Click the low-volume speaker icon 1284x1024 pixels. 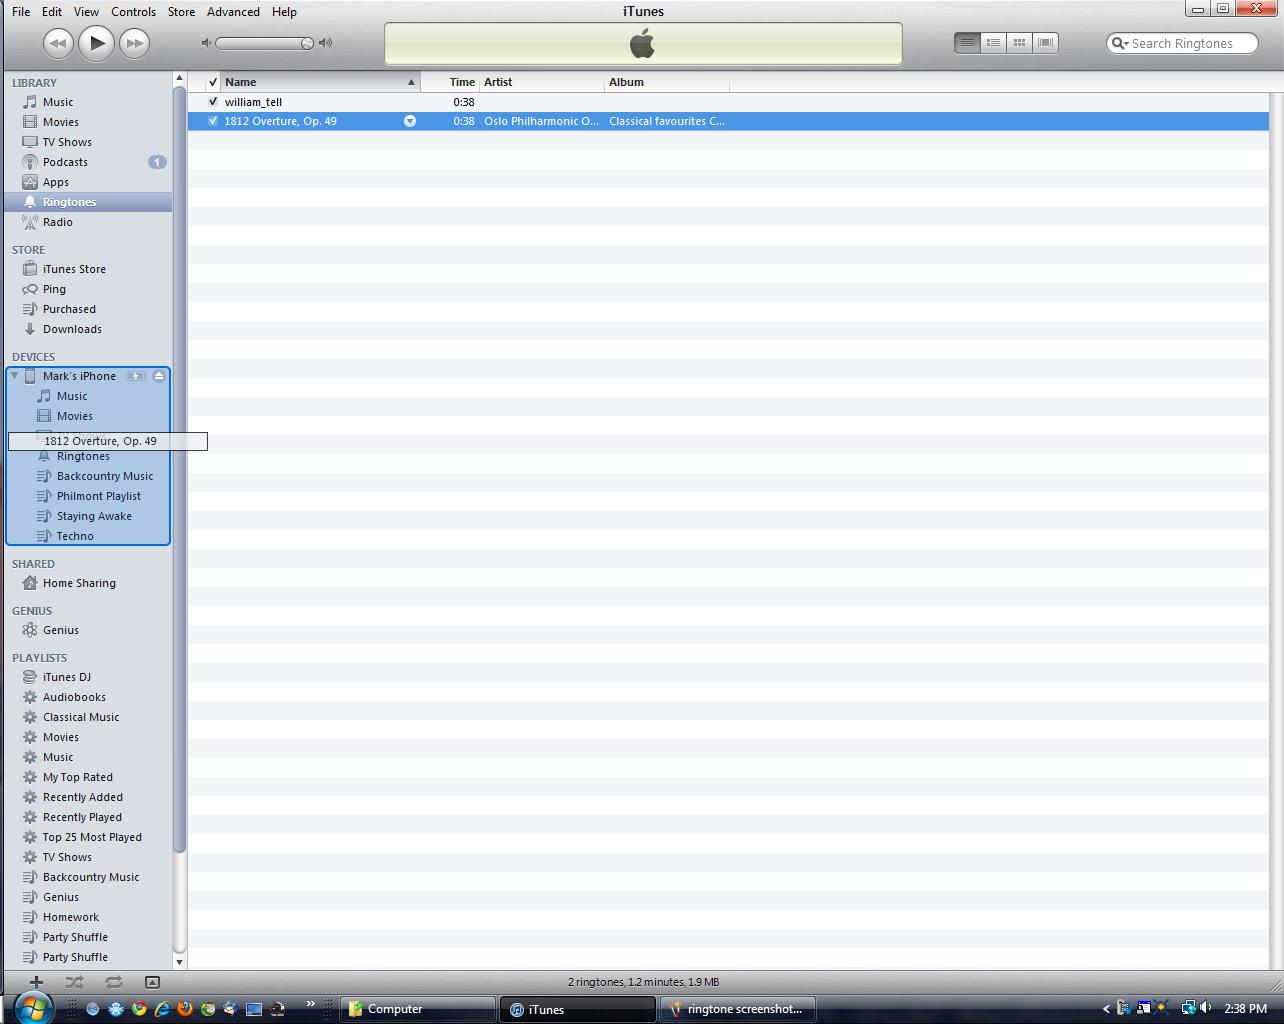point(206,43)
